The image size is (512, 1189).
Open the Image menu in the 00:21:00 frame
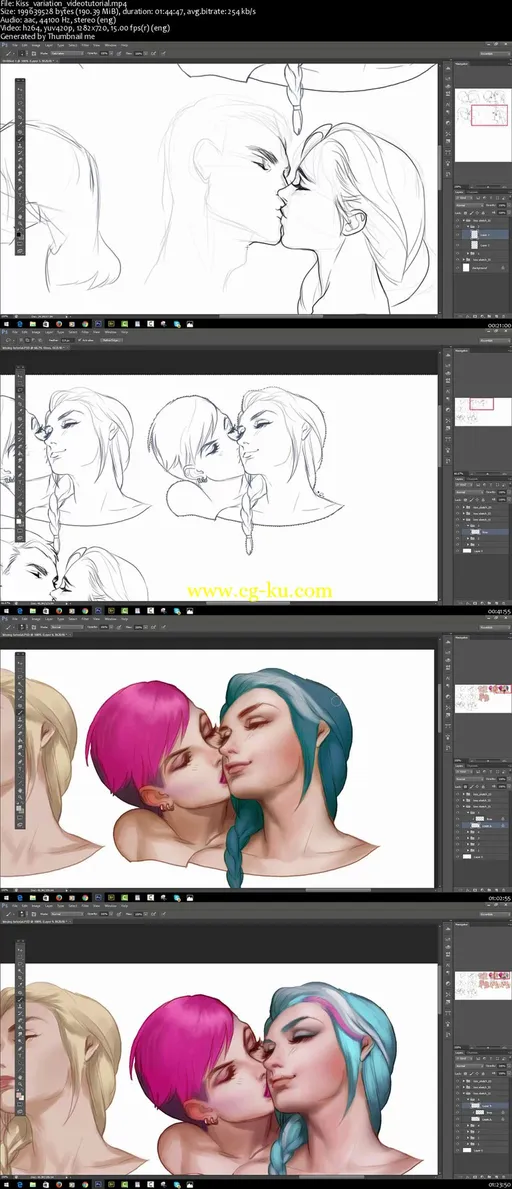(36, 45)
